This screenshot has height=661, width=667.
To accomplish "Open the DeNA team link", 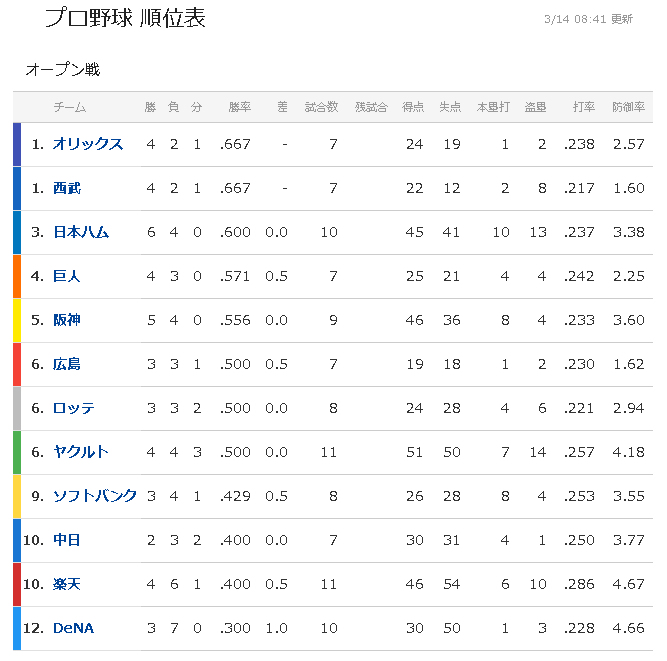I will pyautogui.click(x=73, y=628).
